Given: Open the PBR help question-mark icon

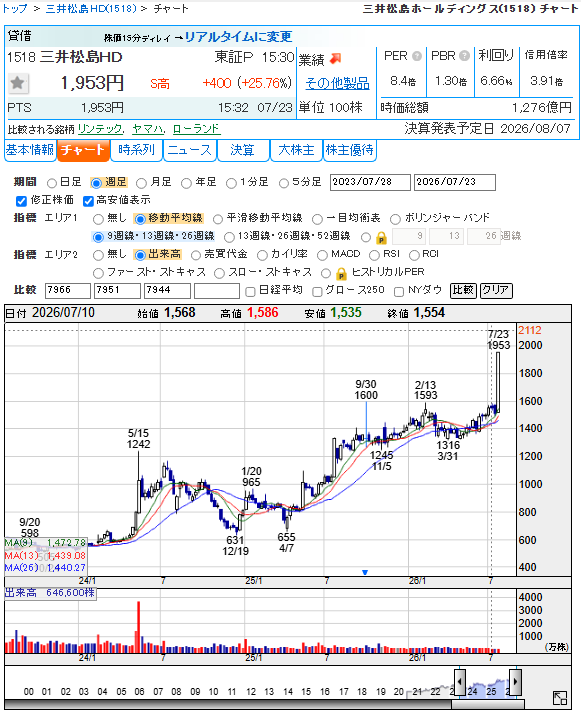Looking at the screenshot, I should click(464, 56).
